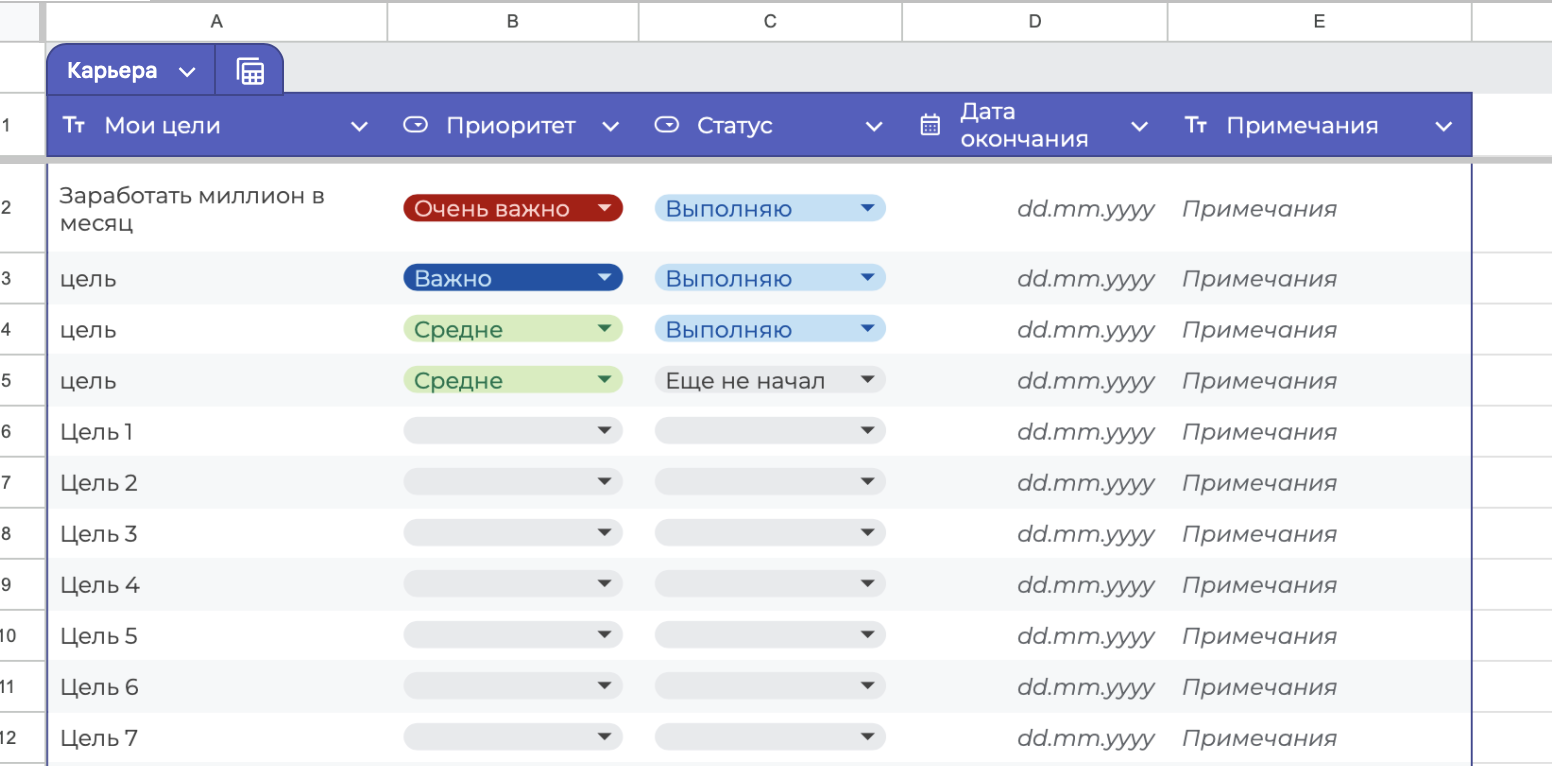Click the Примечания notes cell for Цель 6
The height and width of the screenshot is (766, 1552).
click(1320, 686)
